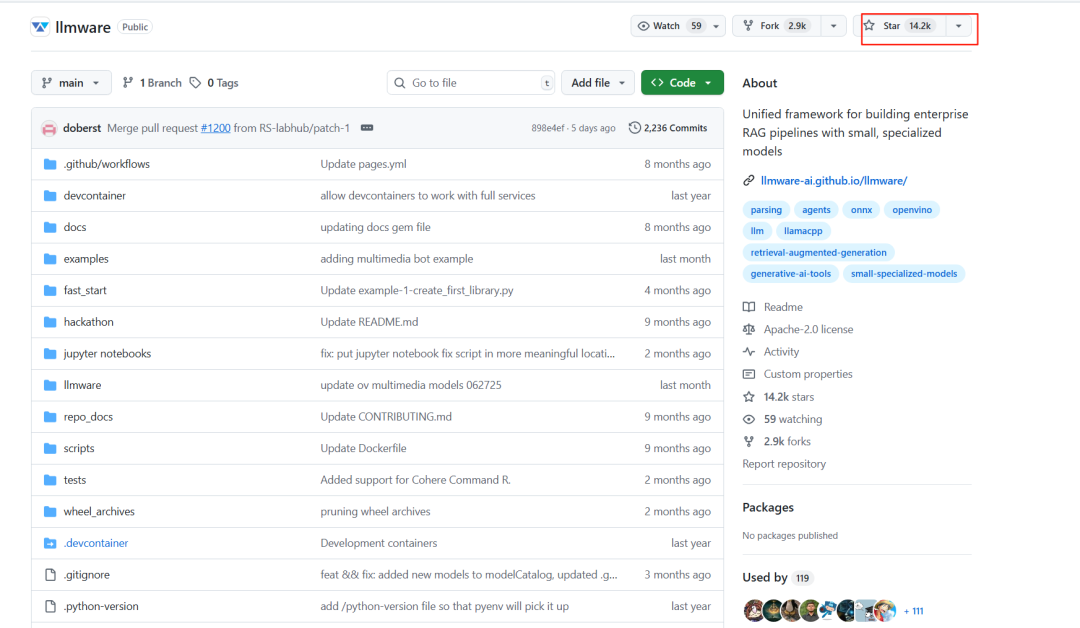Click the license scale icon
Viewport: 1080px width, 628px height.
[x=749, y=329]
